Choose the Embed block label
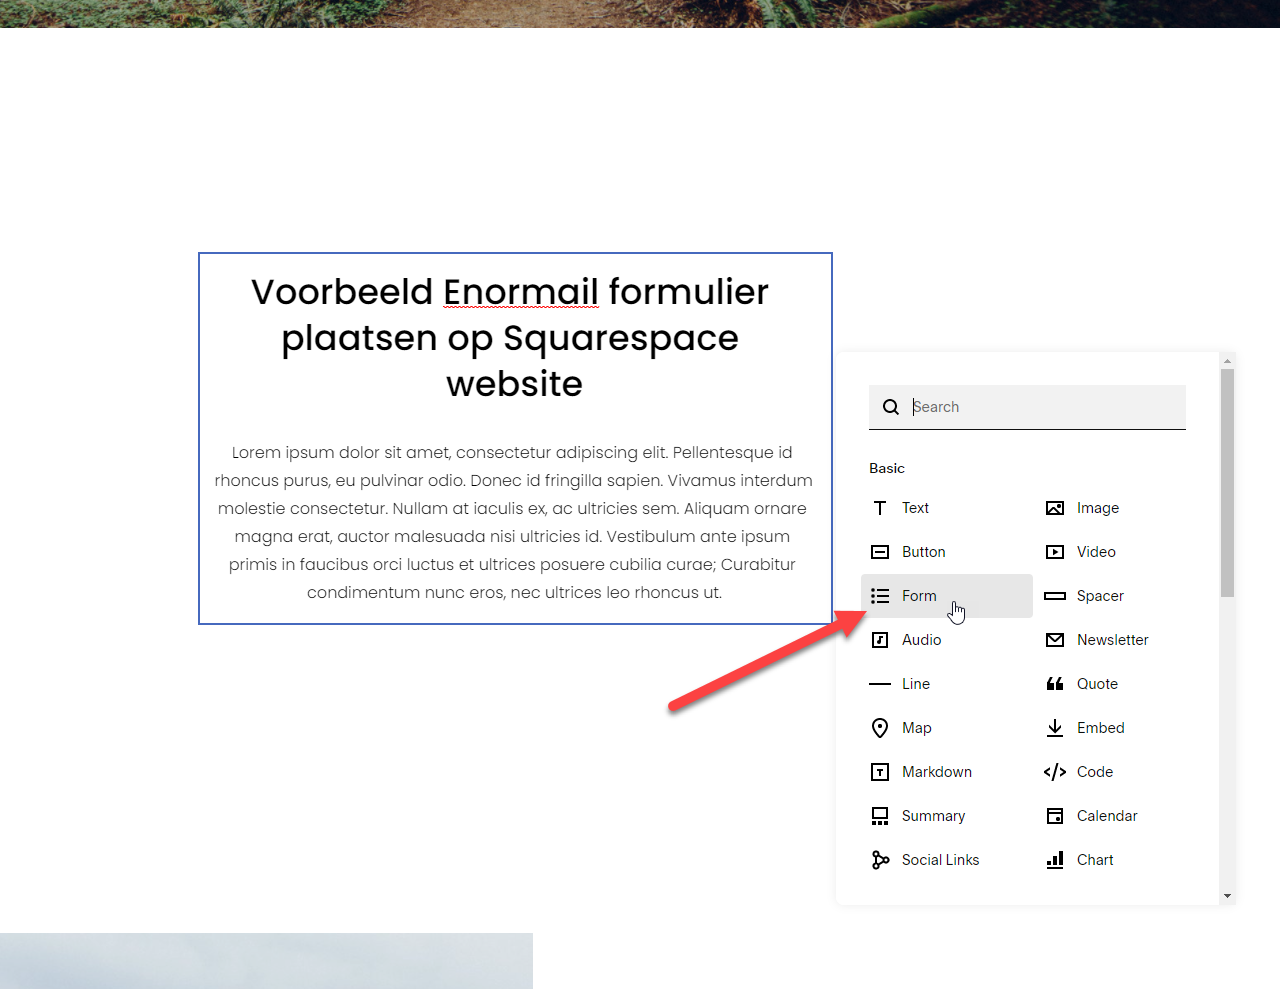The image size is (1280, 989). [1101, 728]
